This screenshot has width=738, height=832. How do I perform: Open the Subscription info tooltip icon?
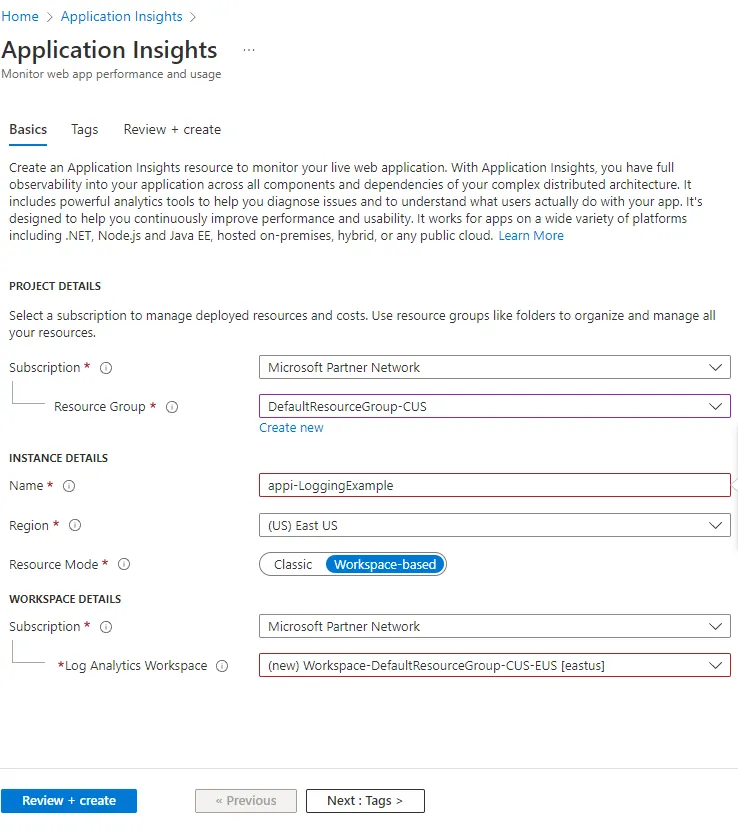pyautogui.click(x=104, y=367)
